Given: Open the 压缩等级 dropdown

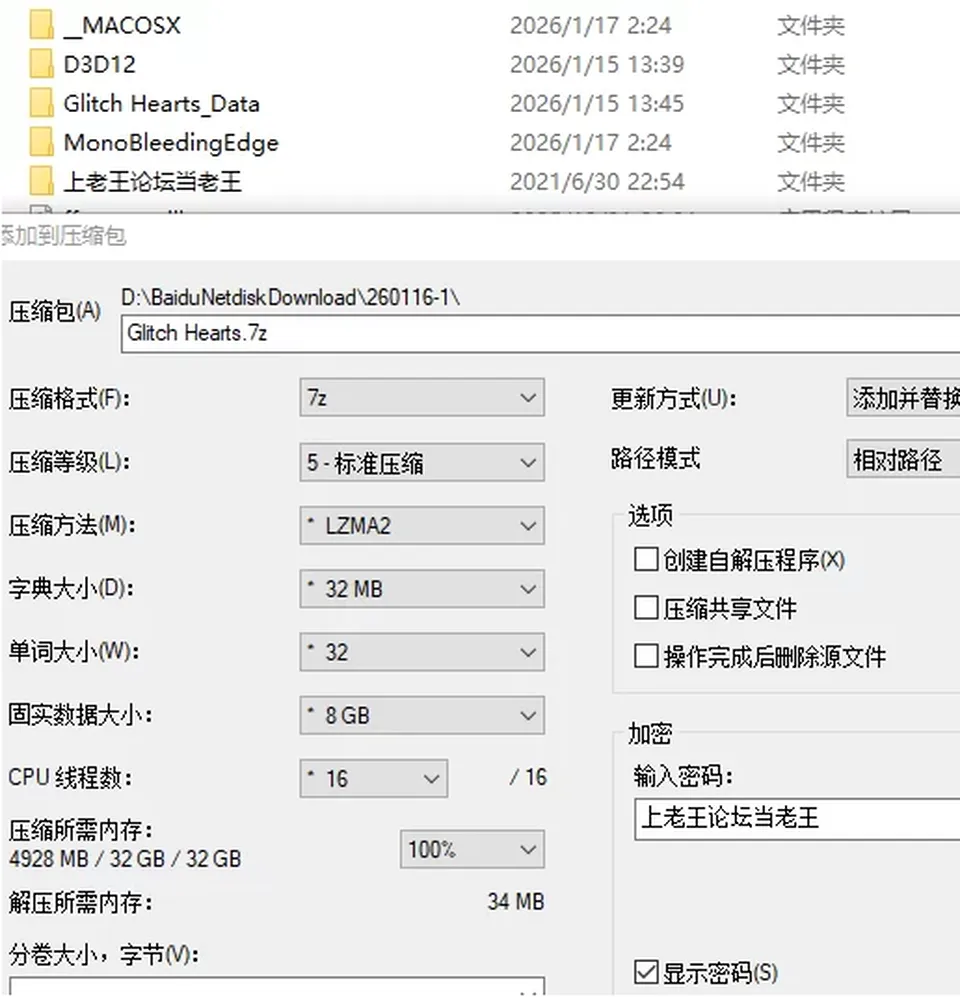Looking at the screenshot, I should [422, 462].
